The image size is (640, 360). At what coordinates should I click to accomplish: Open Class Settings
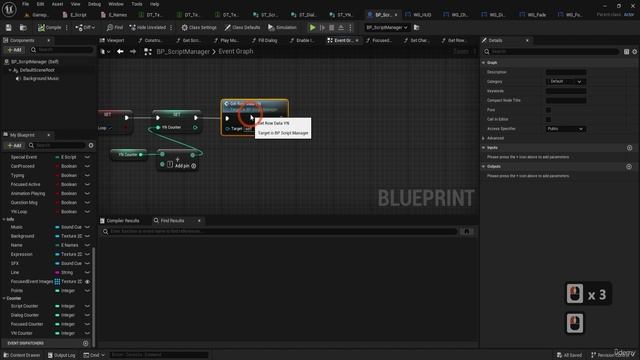pos(199,27)
